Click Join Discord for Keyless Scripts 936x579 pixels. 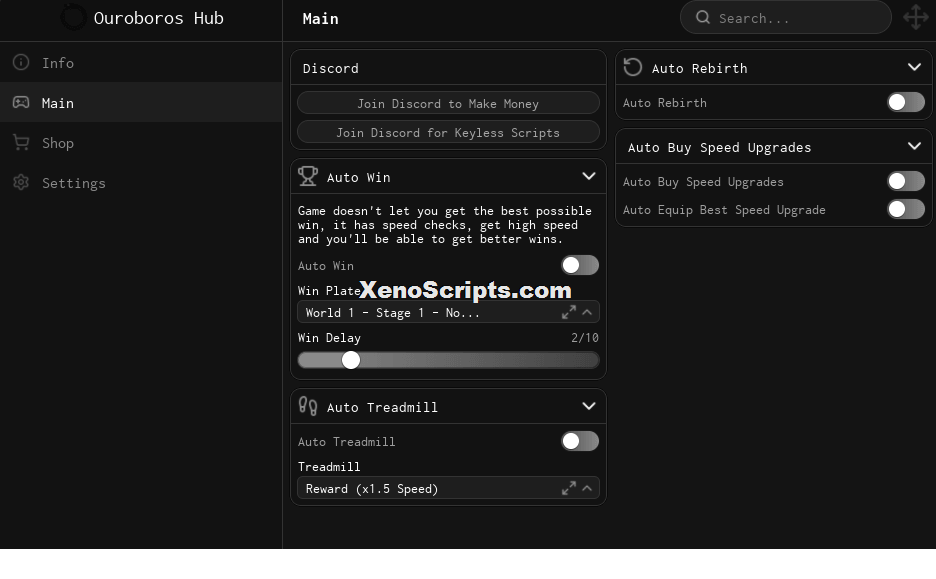[448, 132]
